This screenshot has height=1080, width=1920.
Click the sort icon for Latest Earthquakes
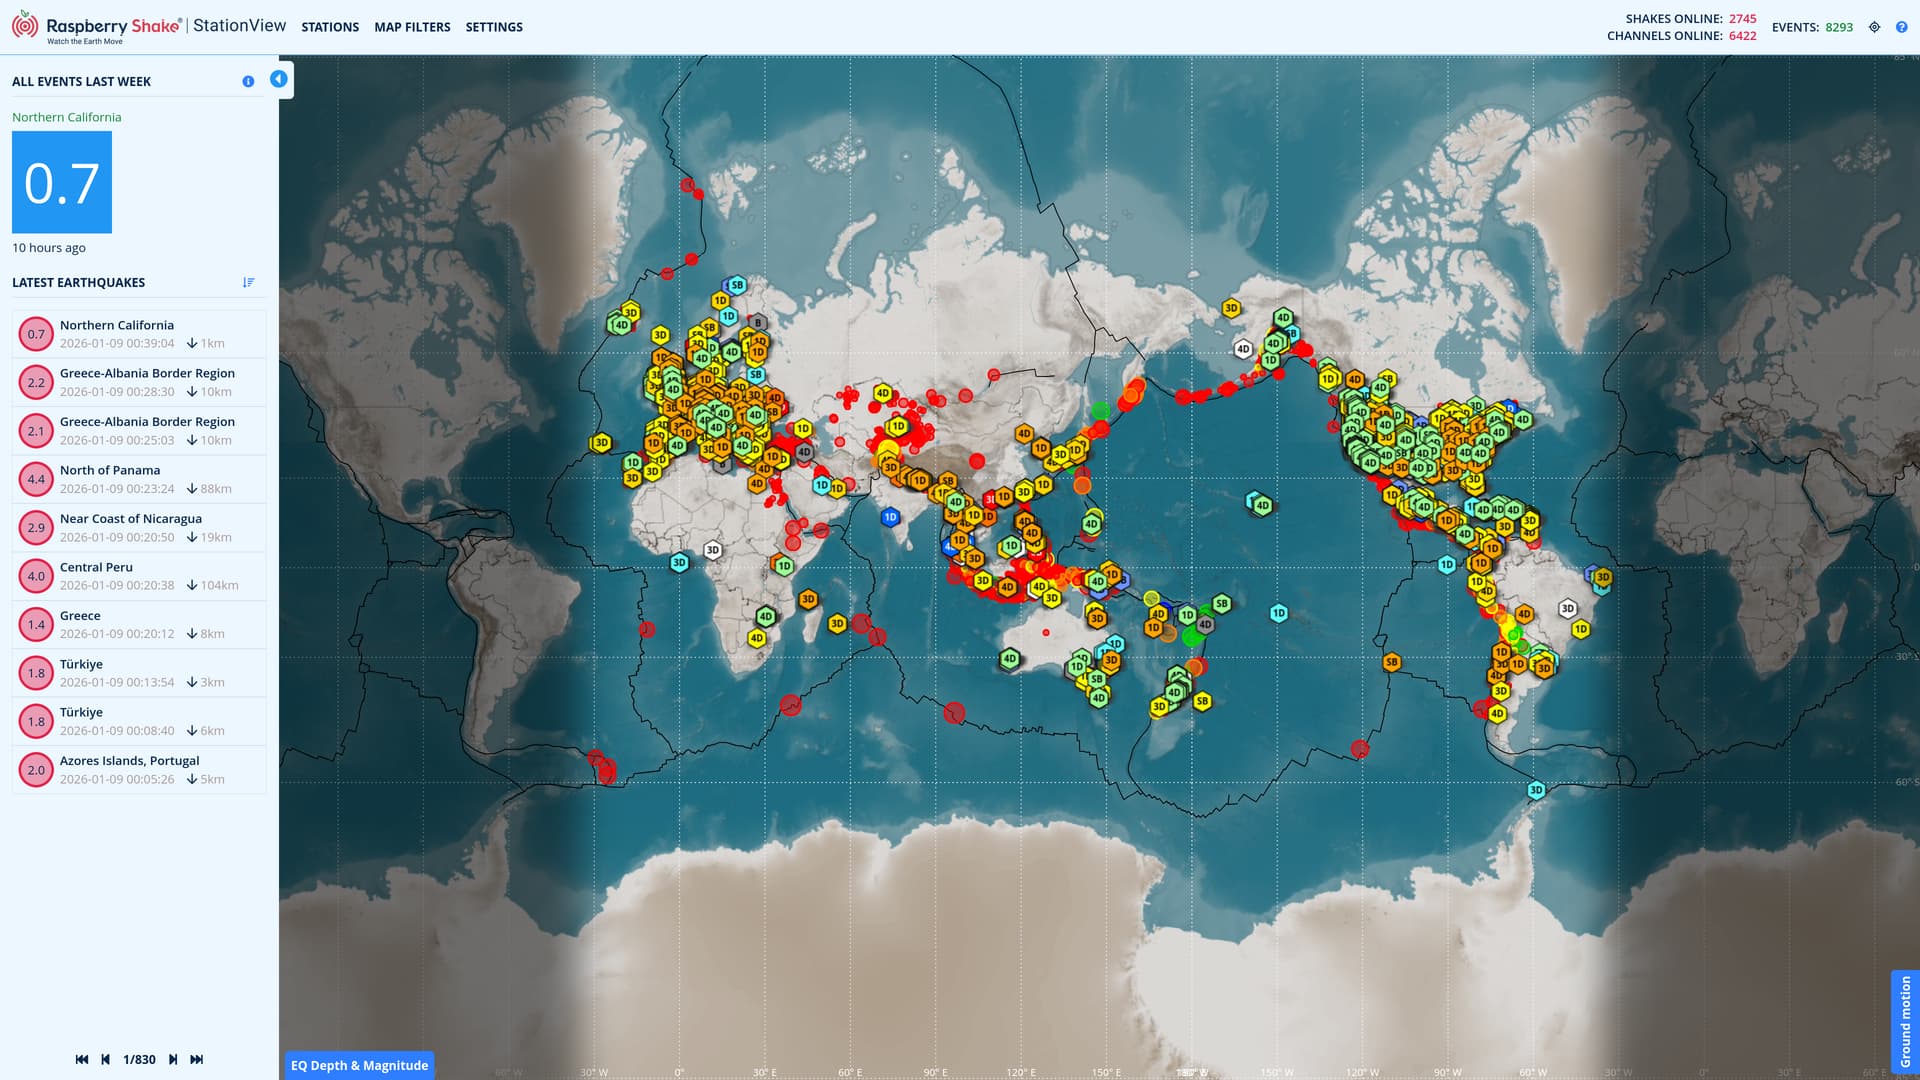[x=248, y=283]
